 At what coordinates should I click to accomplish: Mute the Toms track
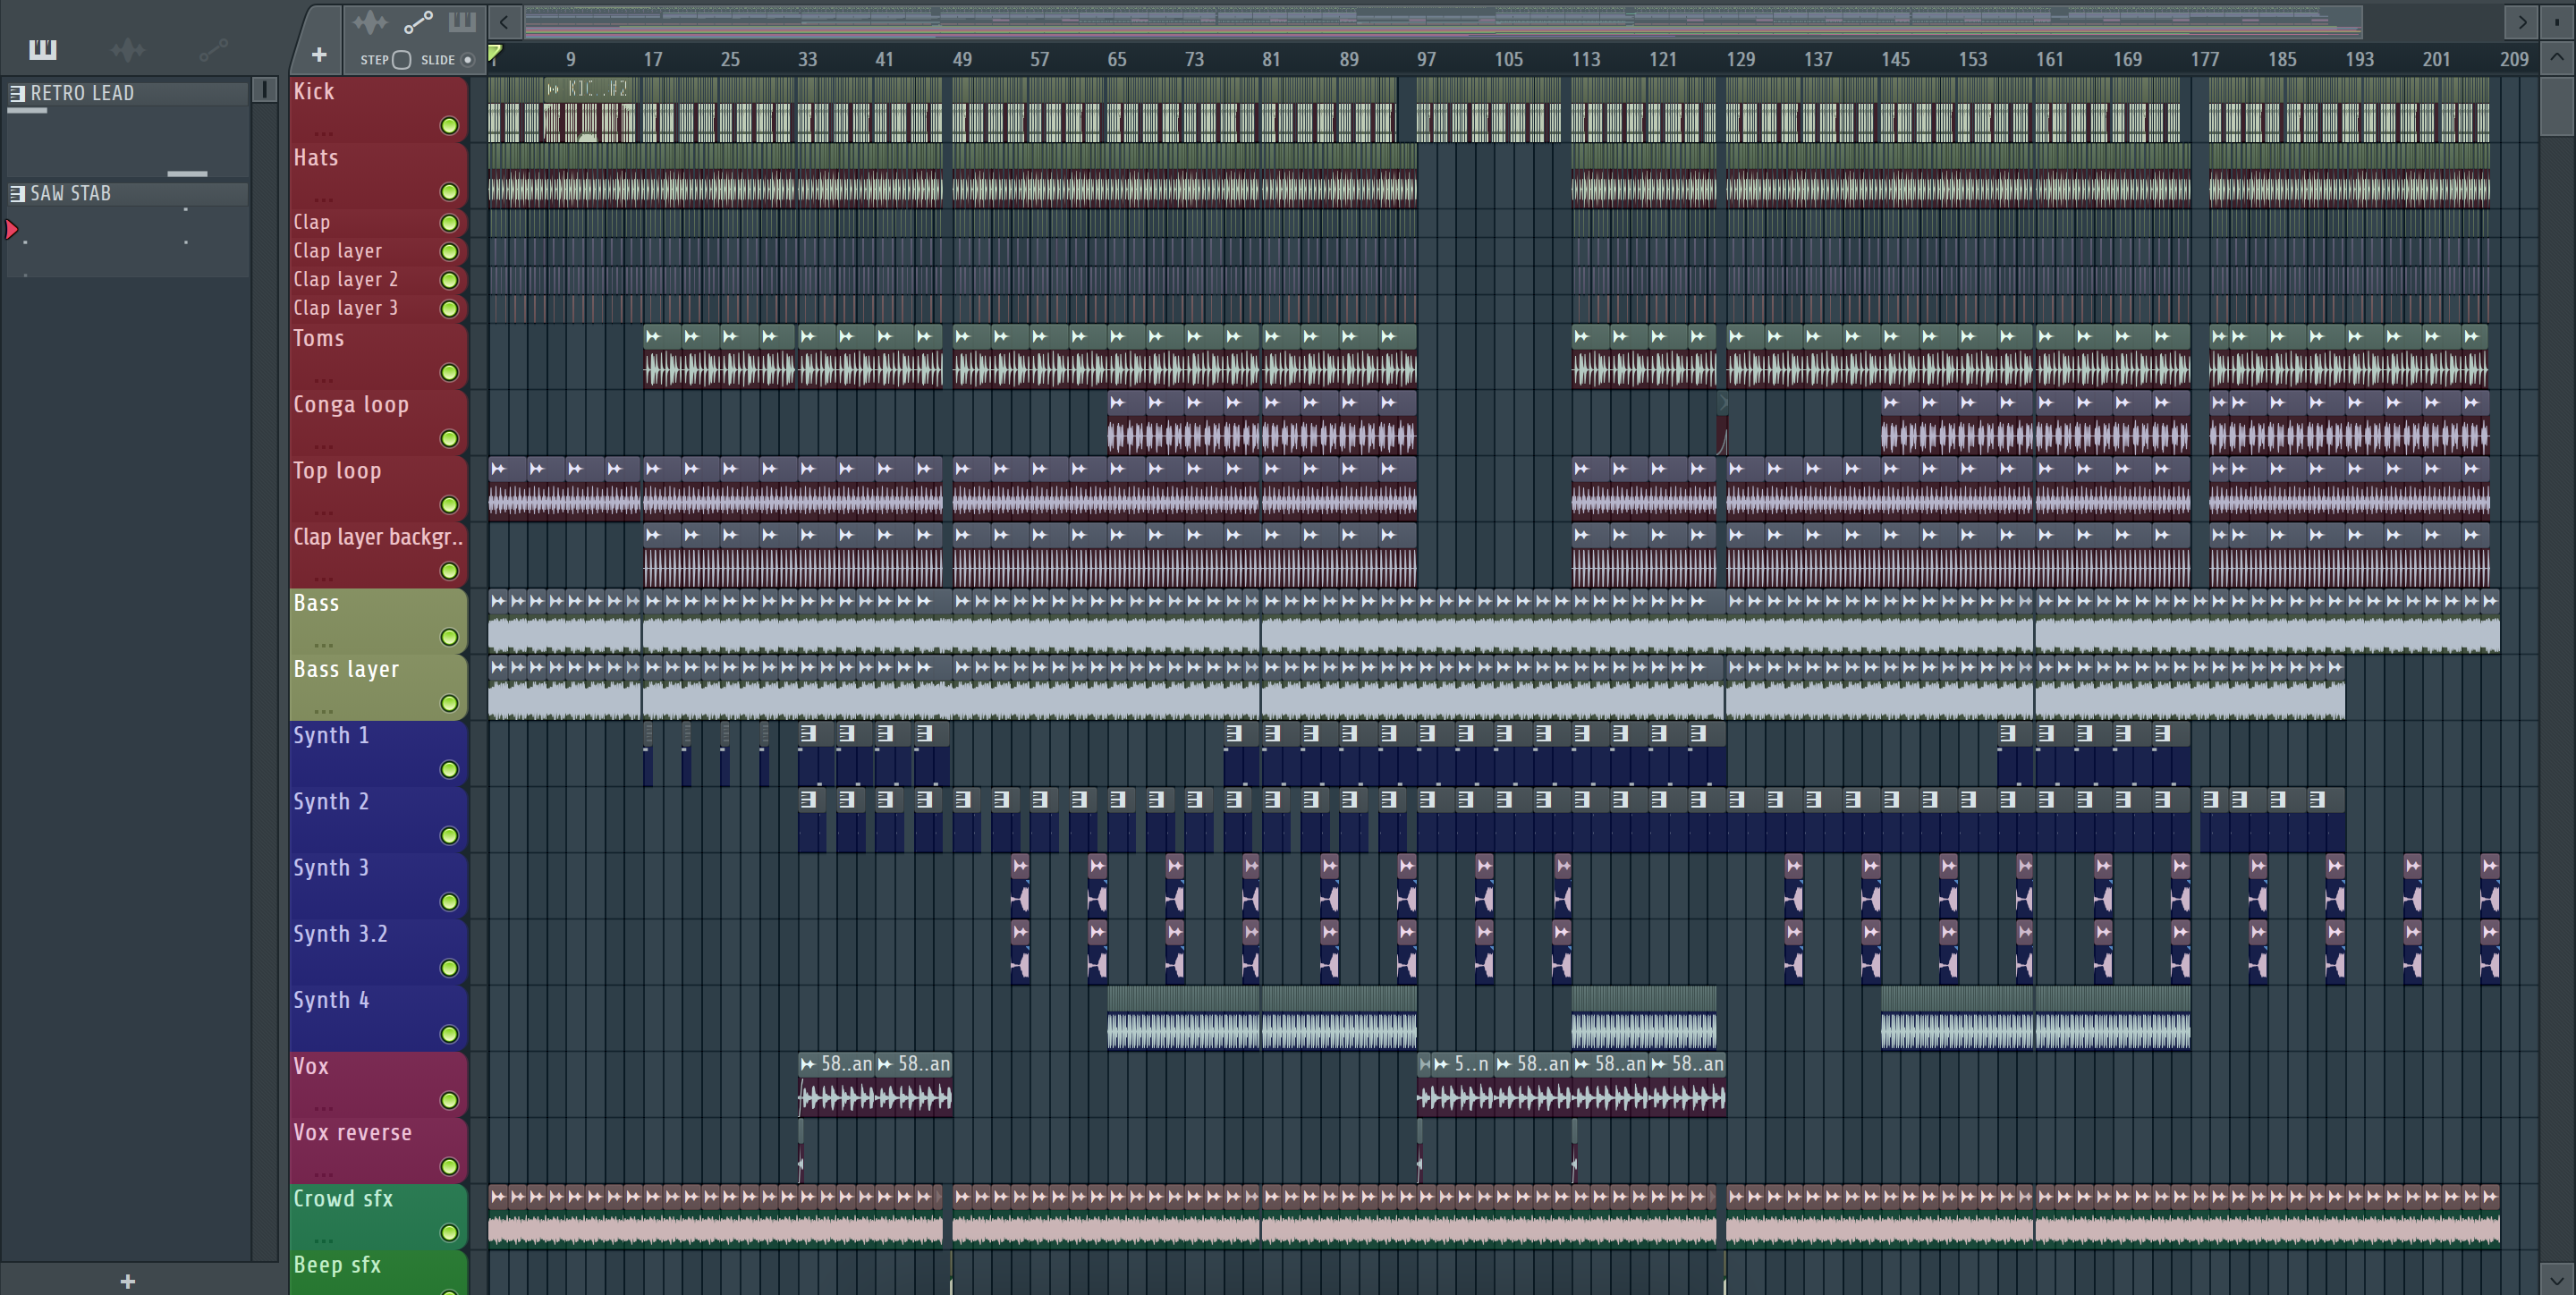[x=449, y=373]
